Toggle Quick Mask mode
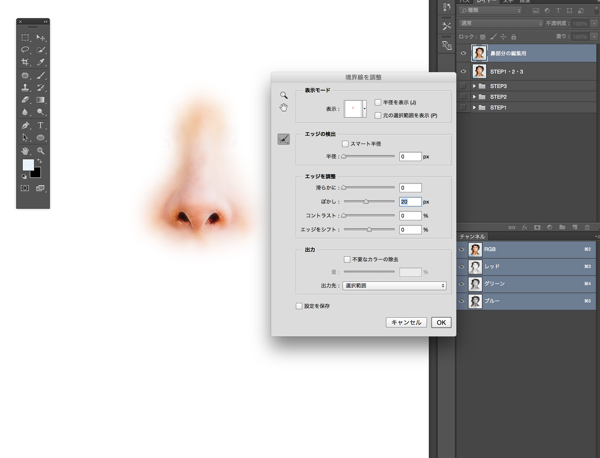The image size is (600, 458). click(25, 188)
